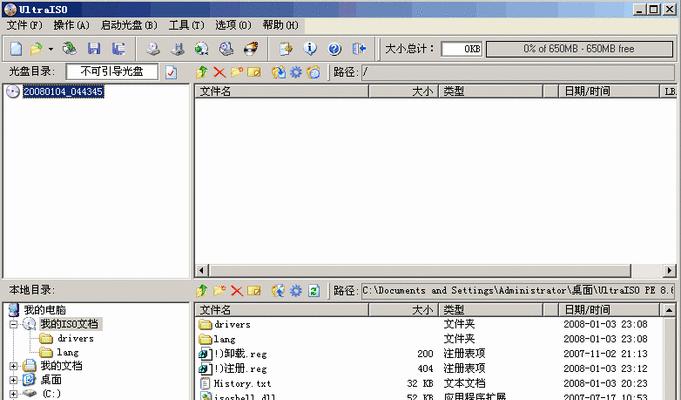Click the Add files icon in main toolbar

click(286, 49)
